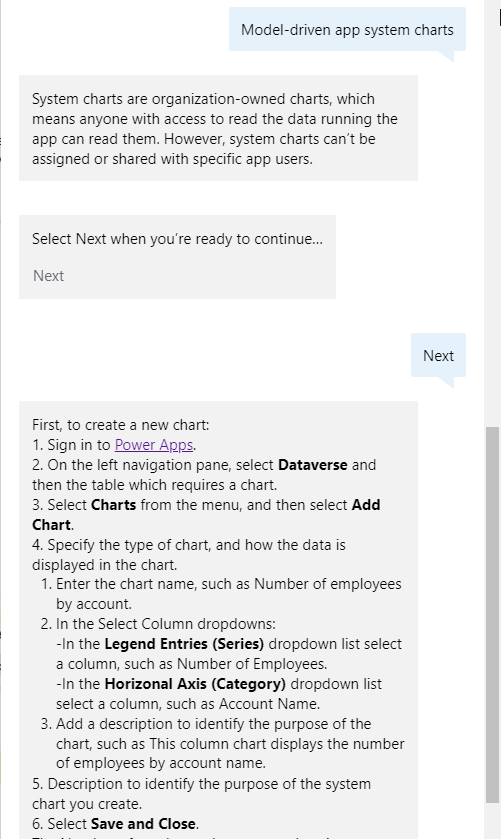Click the bold 'Dataverse' word
501x839 pixels.
click(313, 464)
